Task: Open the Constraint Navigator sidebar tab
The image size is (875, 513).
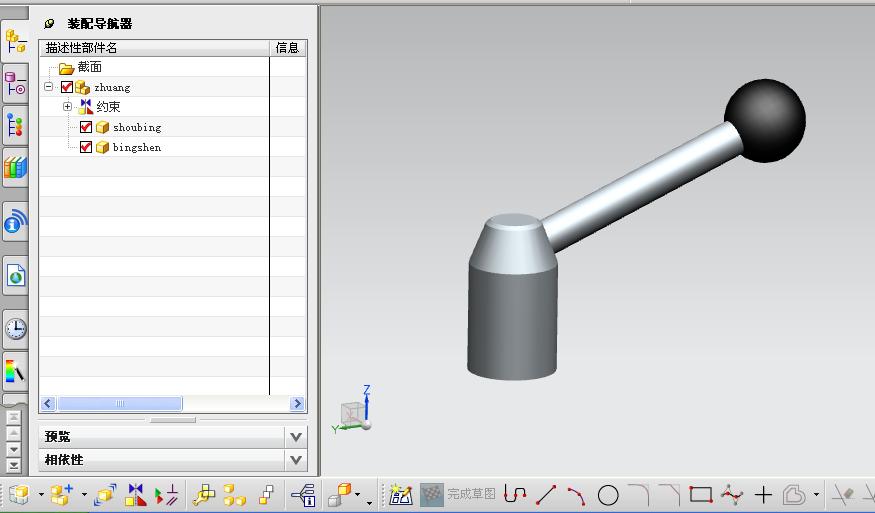Action: [x=15, y=84]
